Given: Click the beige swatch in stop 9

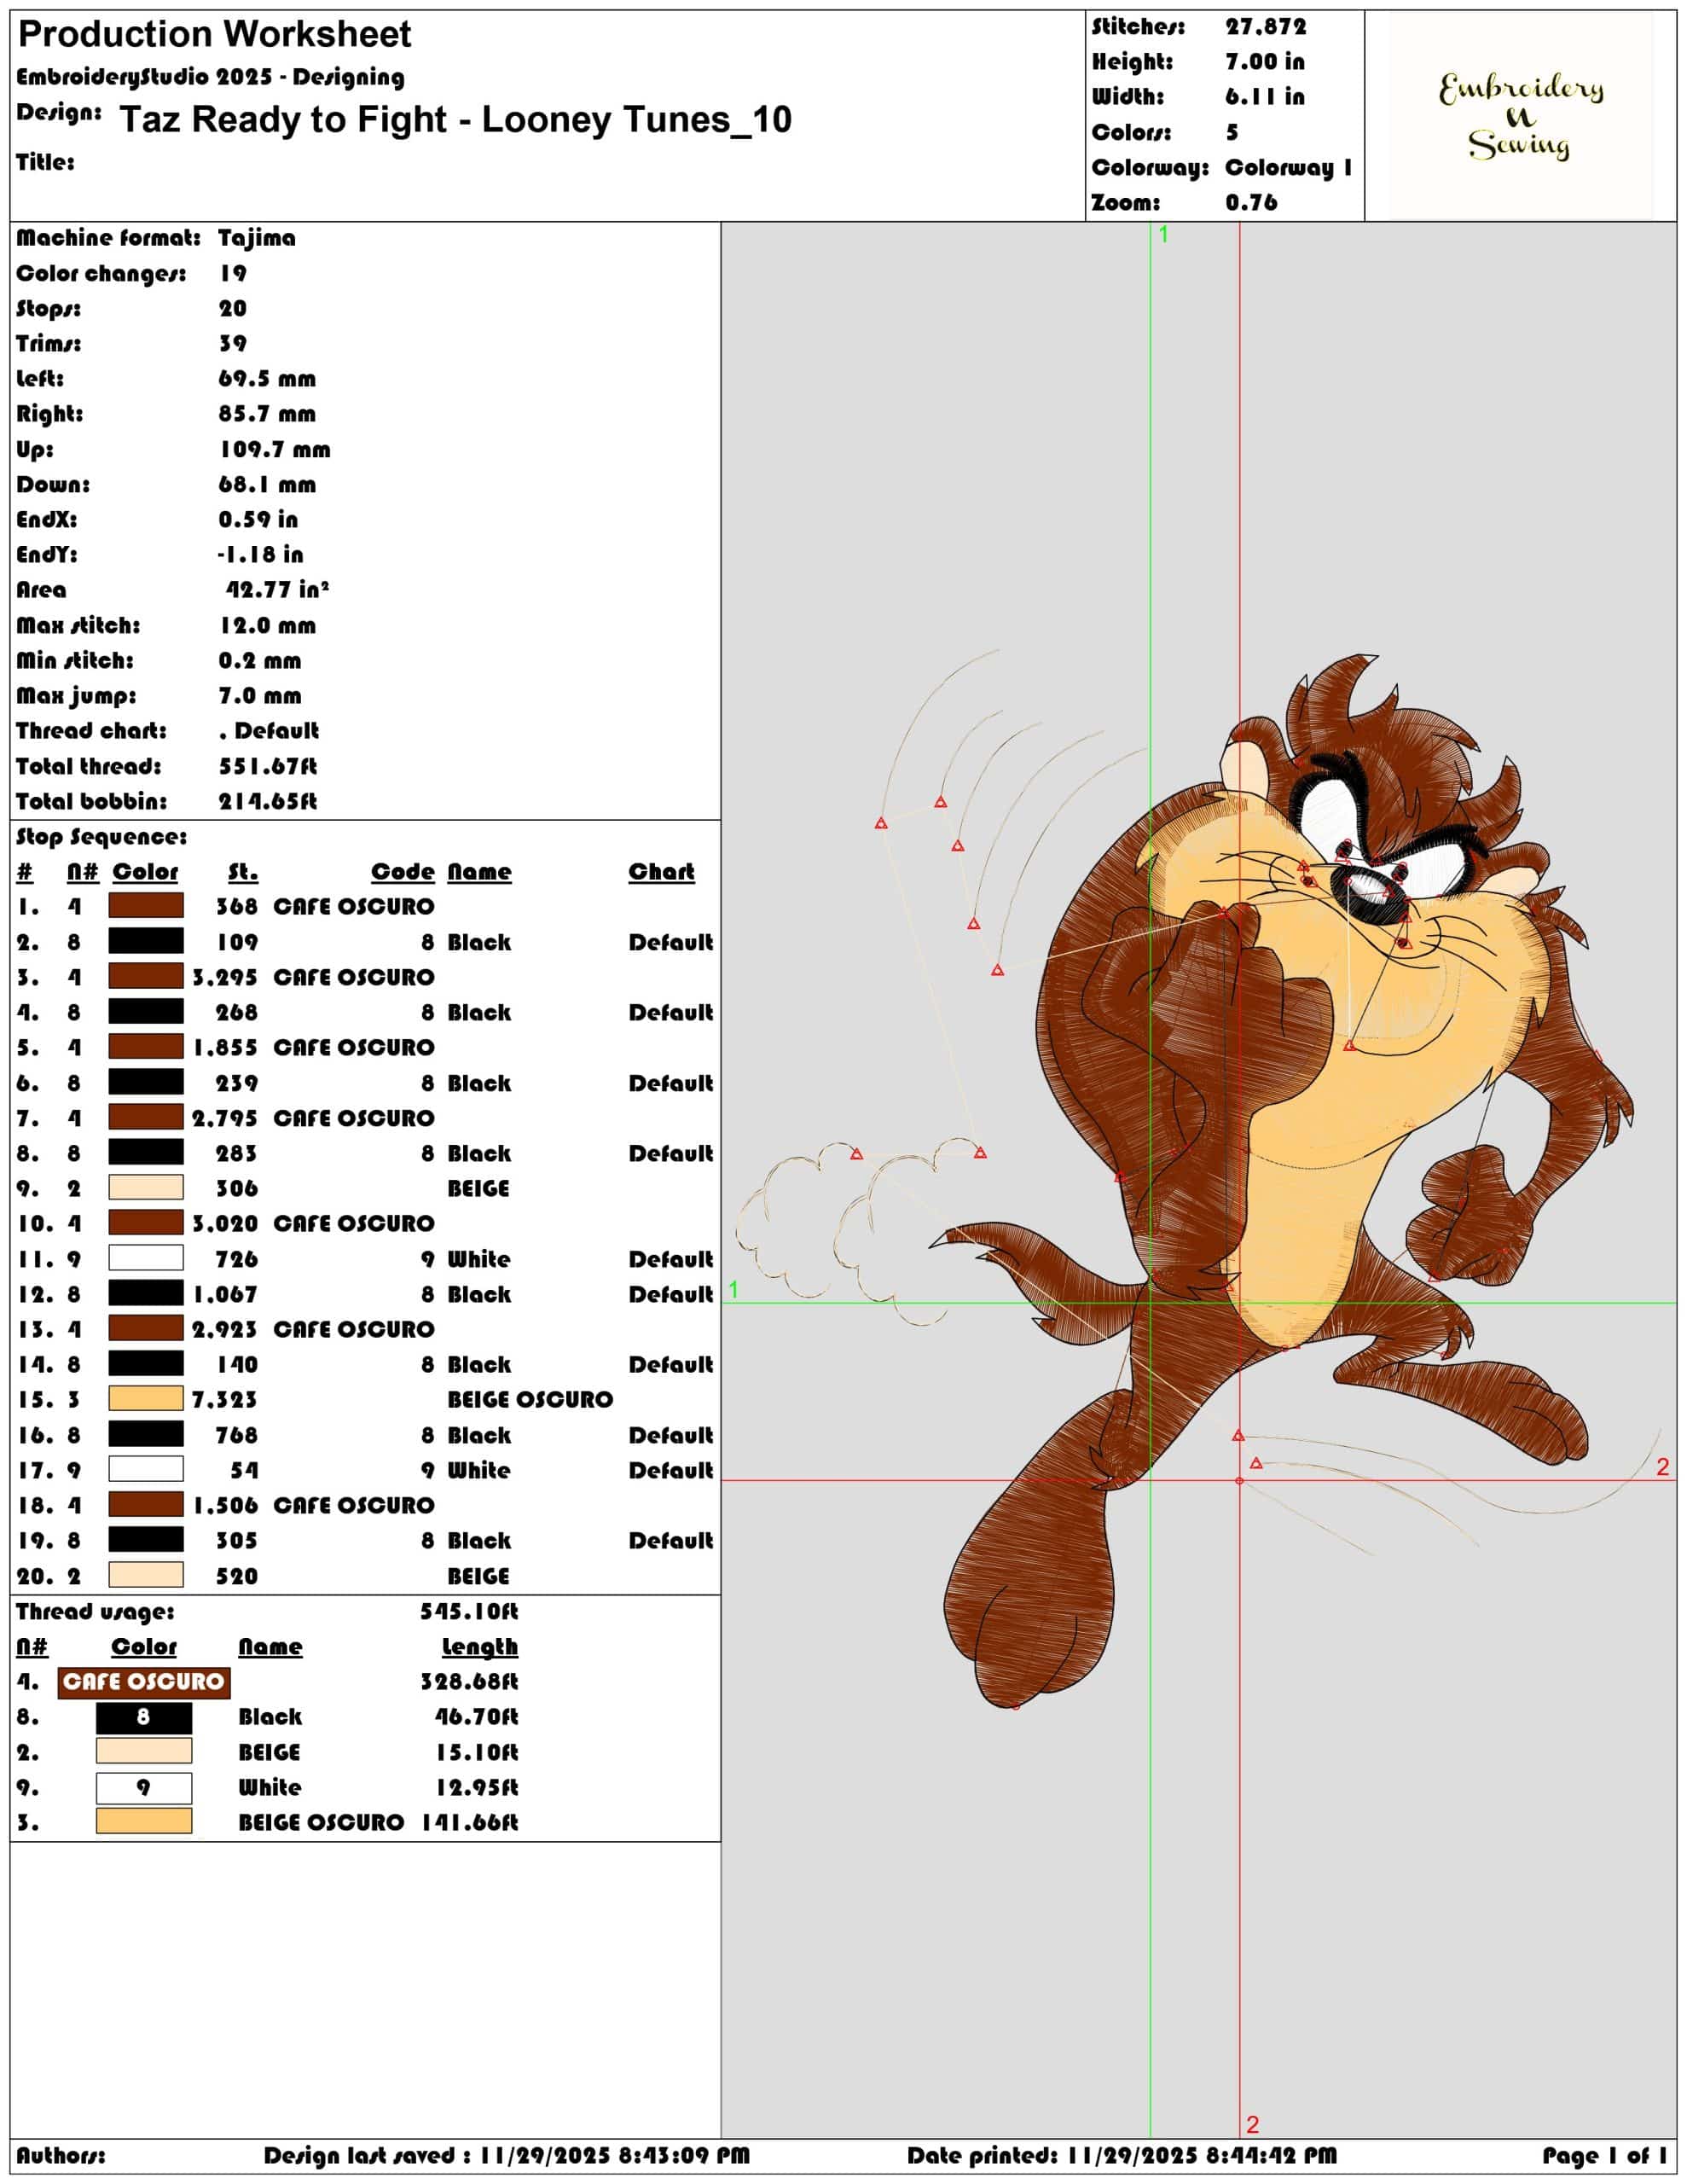Looking at the screenshot, I should (146, 1187).
